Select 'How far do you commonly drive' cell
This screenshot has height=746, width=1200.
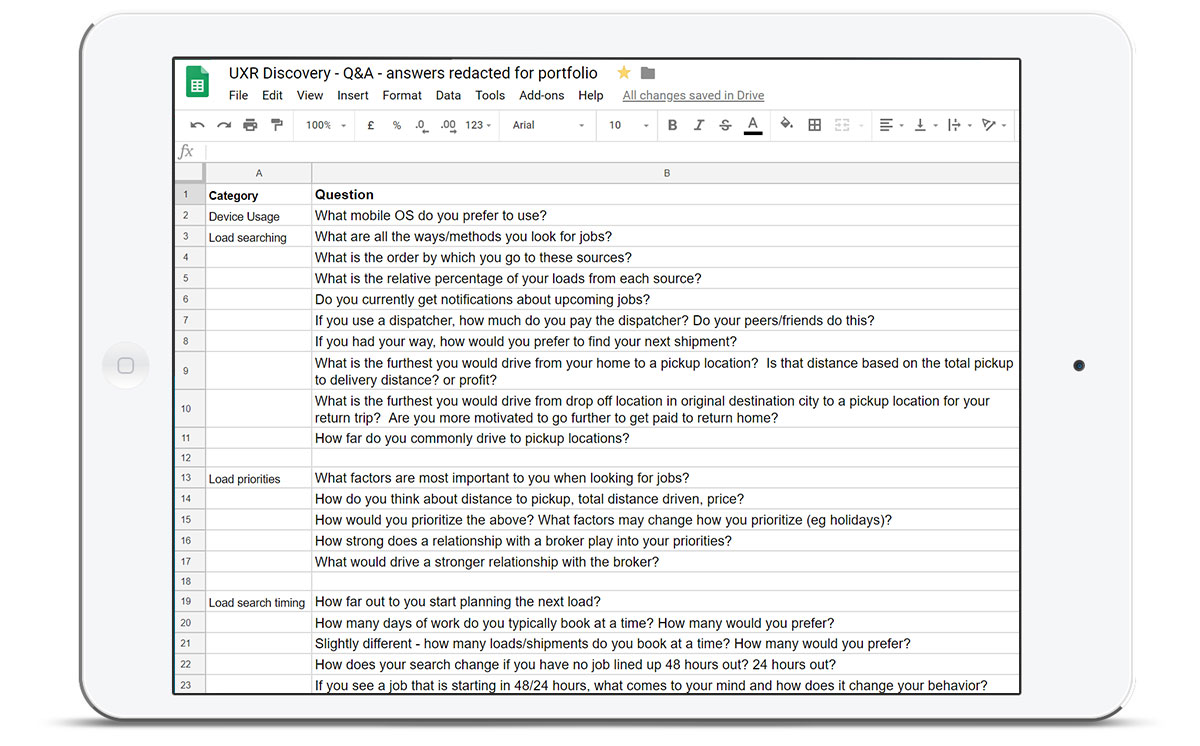(x=666, y=438)
